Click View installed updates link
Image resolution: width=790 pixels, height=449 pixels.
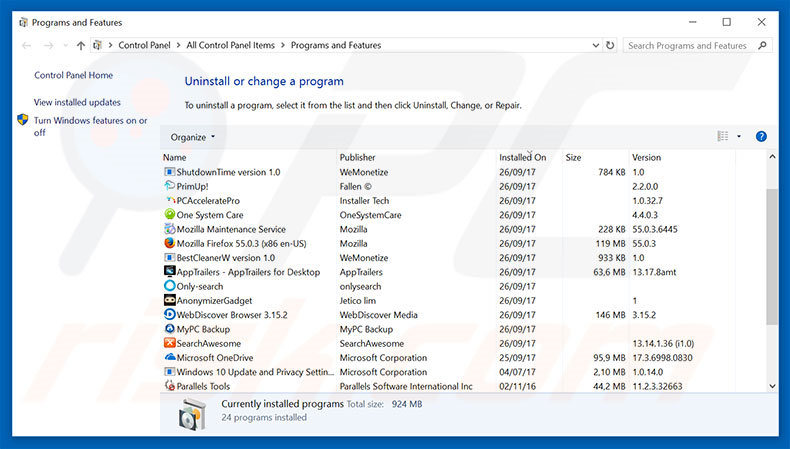[77, 102]
